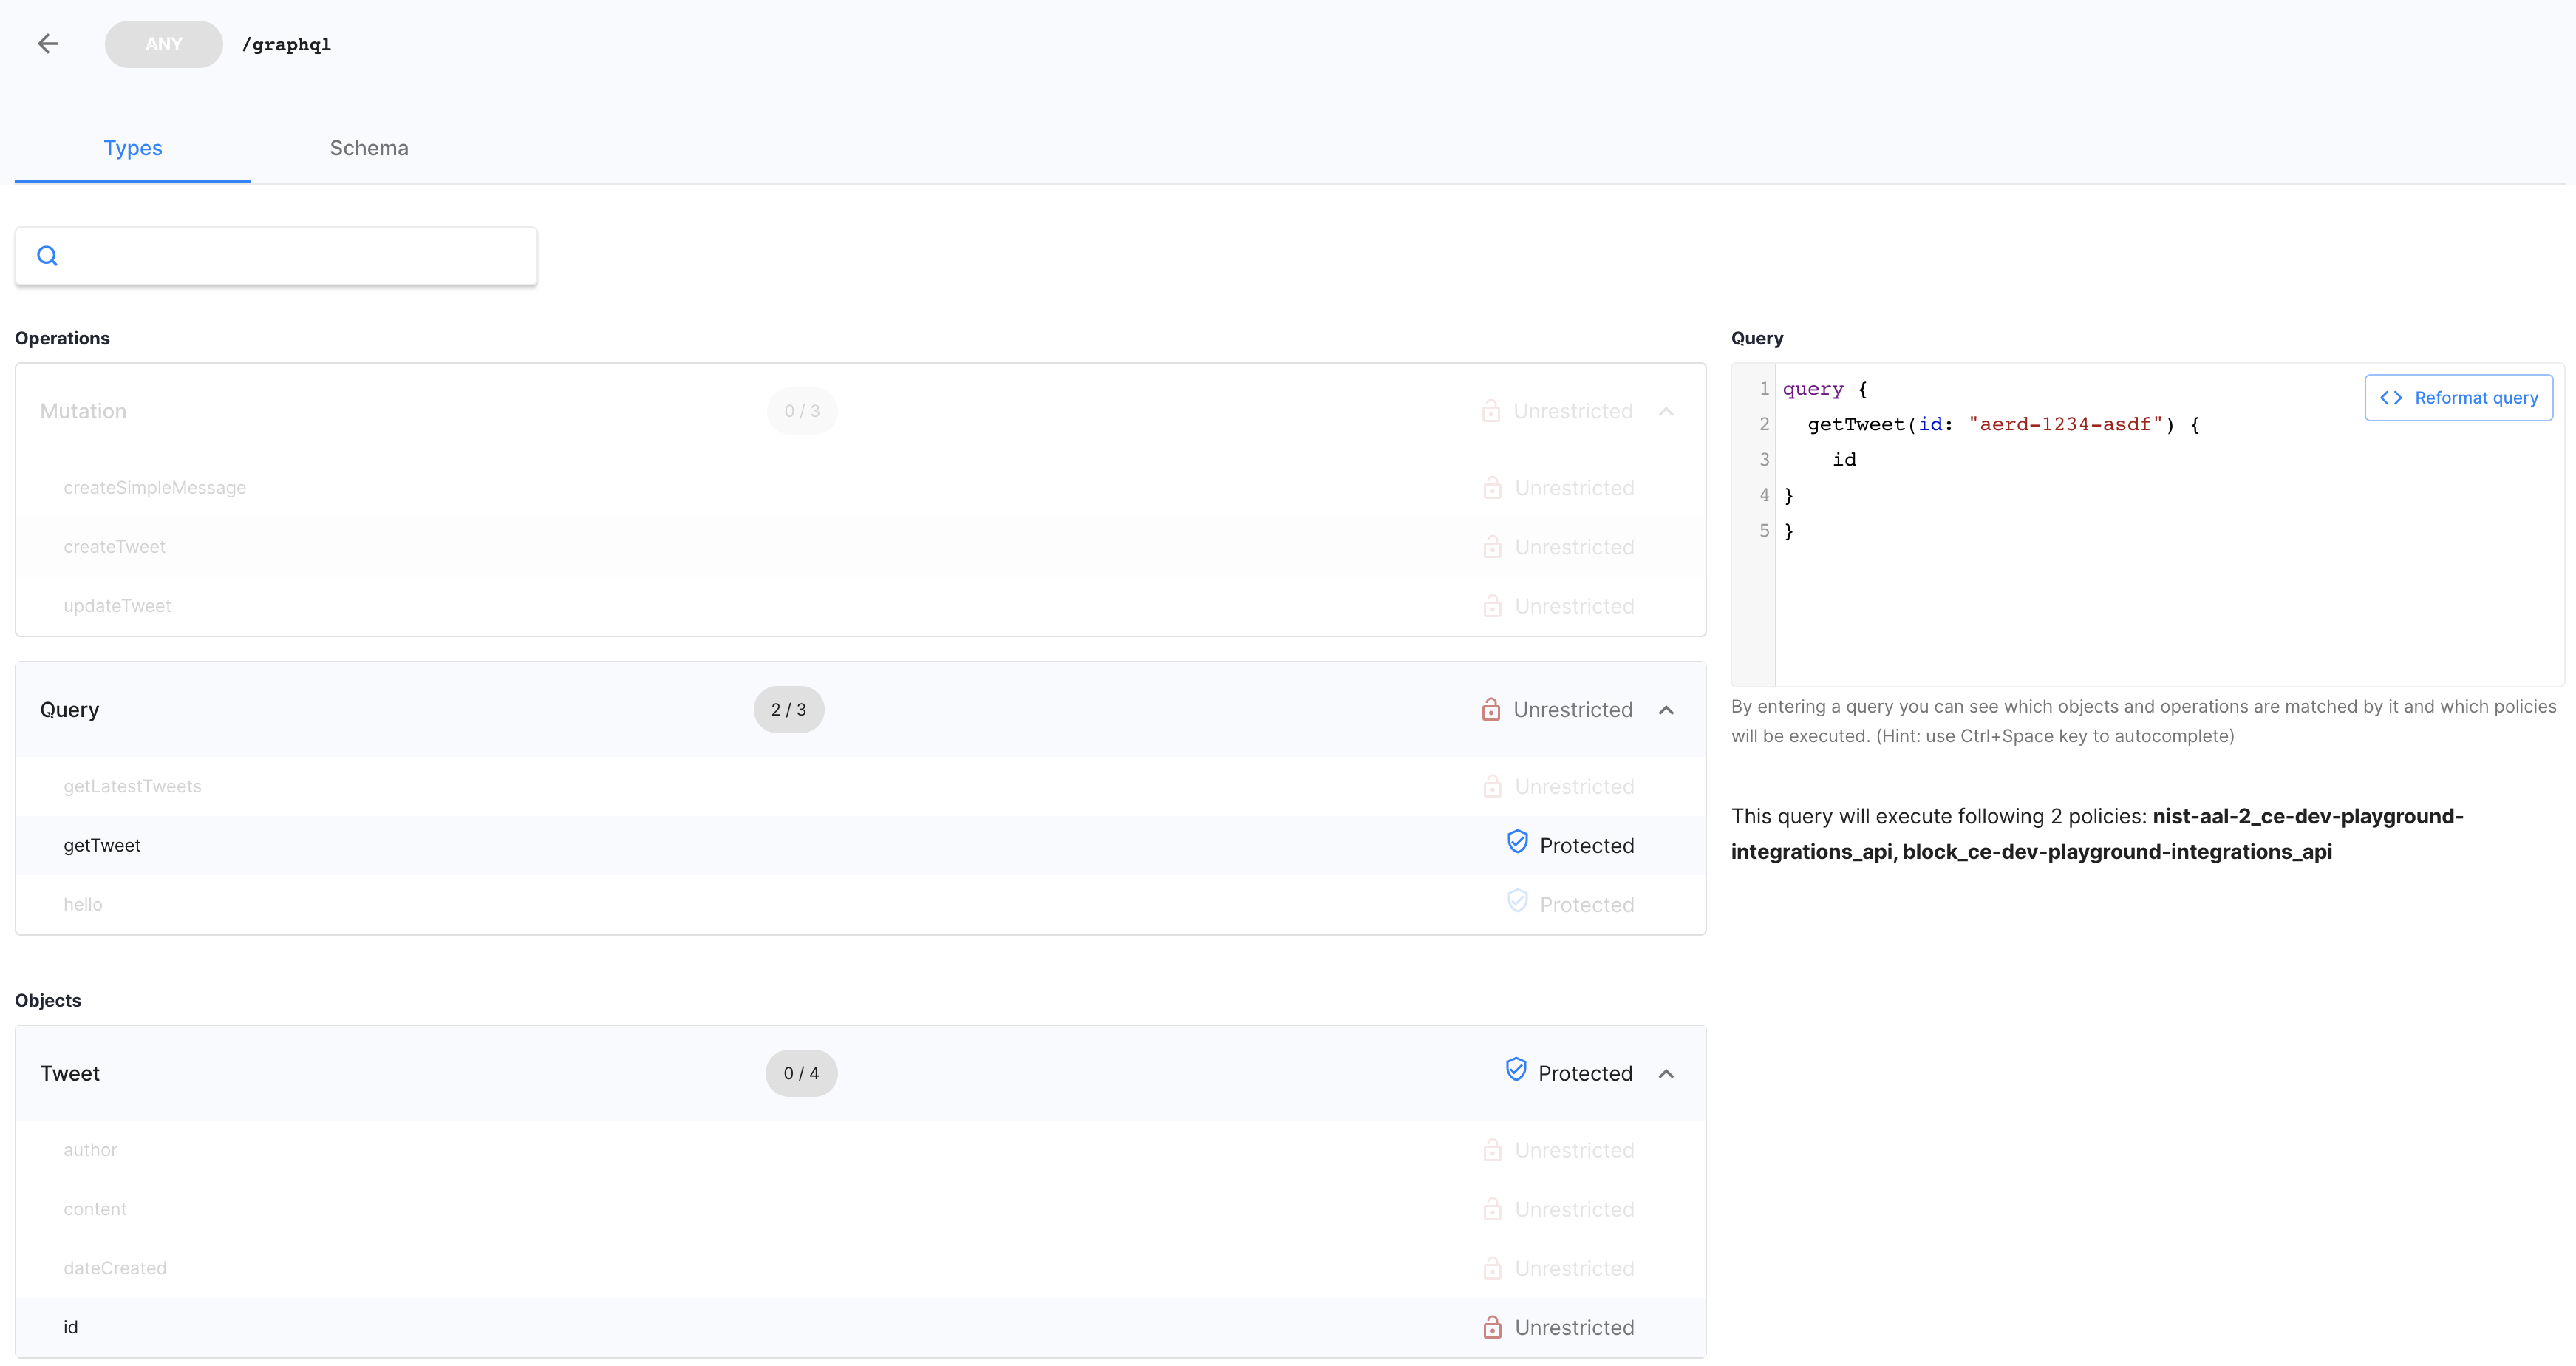Open the Schema tab

click(x=369, y=148)
